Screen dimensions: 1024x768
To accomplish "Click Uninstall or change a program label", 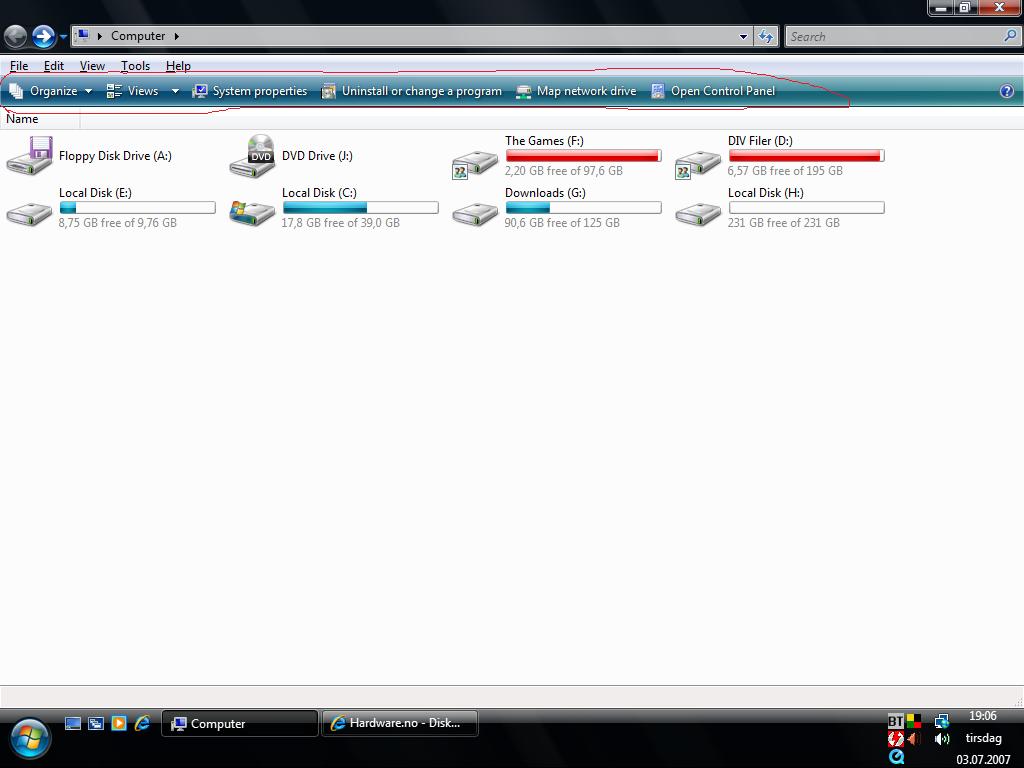I will (422, 91).
